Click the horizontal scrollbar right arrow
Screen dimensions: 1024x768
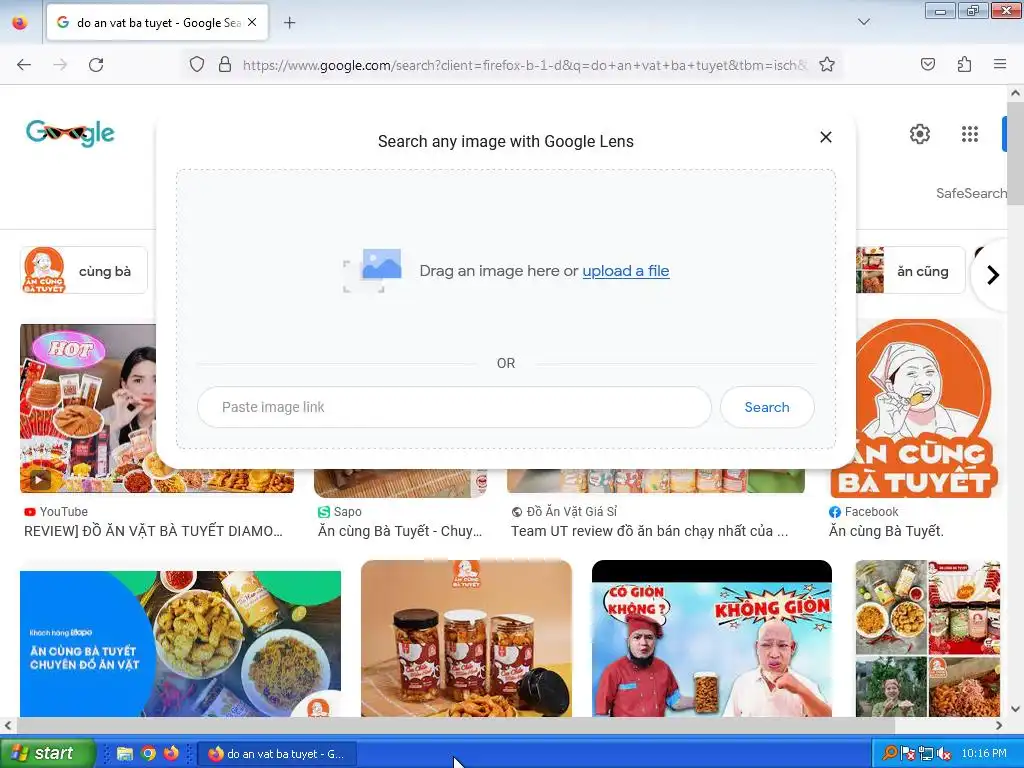tap(999, 725)
